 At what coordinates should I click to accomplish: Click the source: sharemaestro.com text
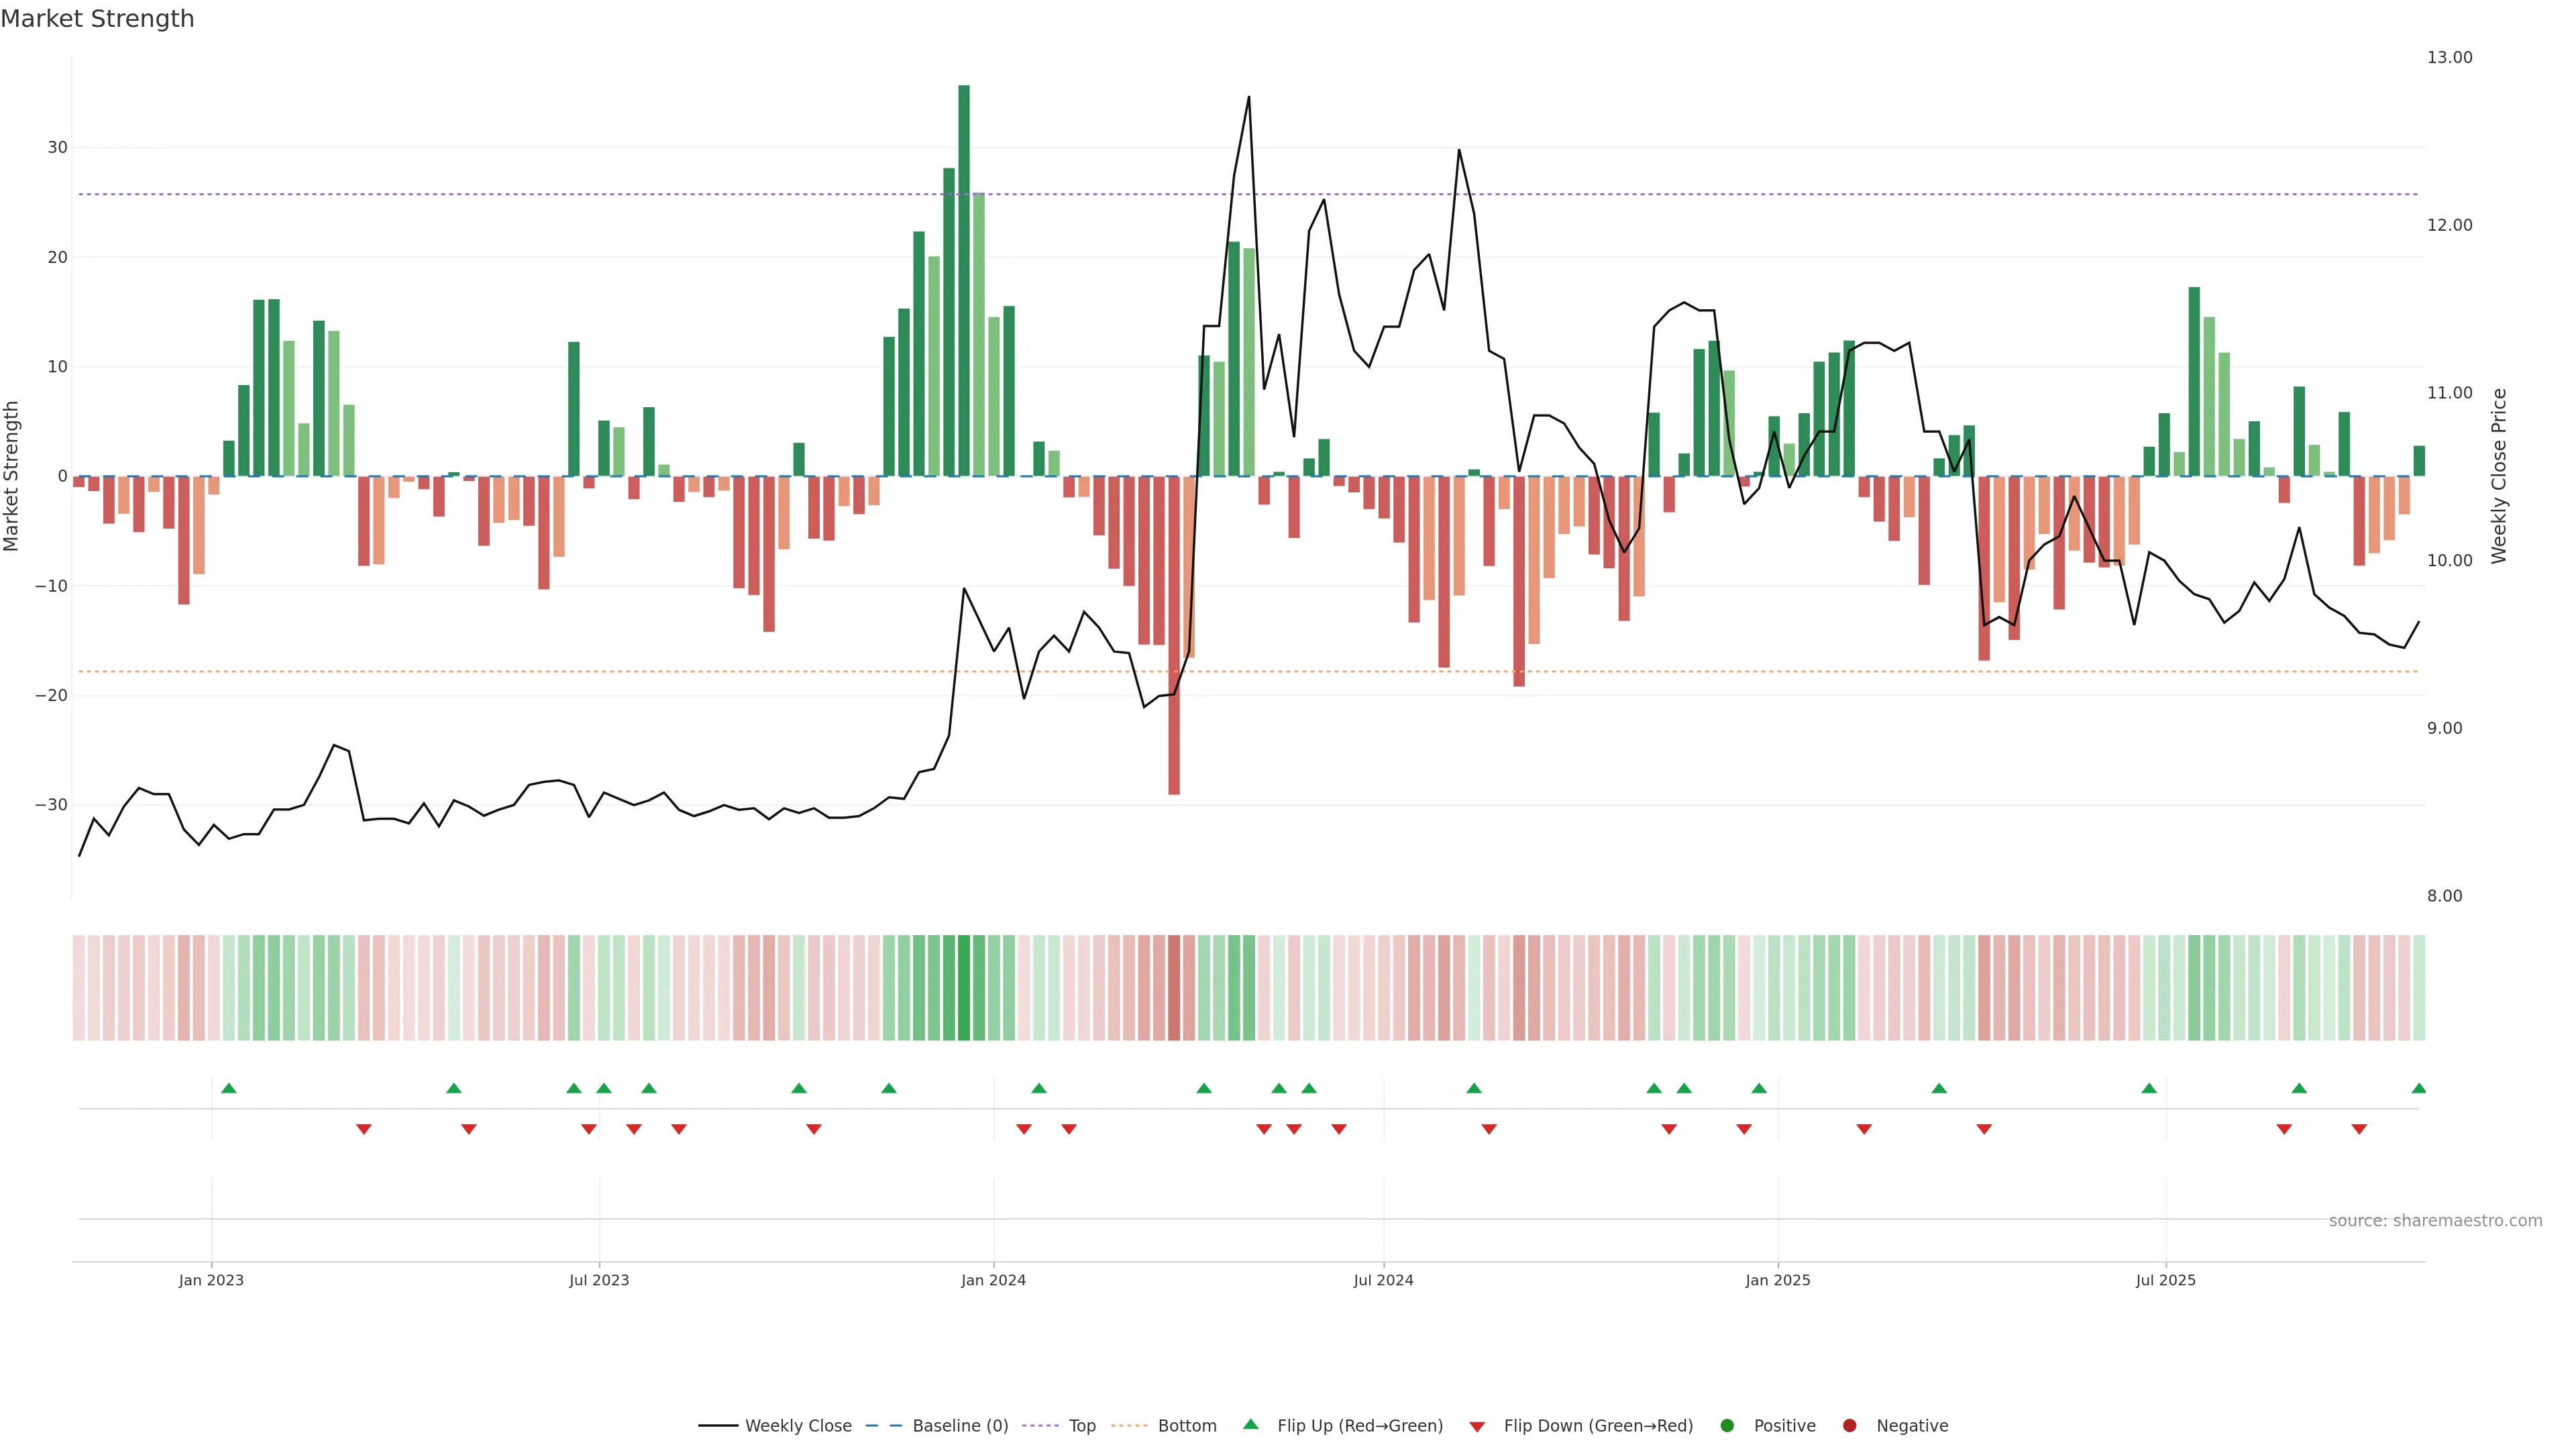[x=2435, y=1221]
